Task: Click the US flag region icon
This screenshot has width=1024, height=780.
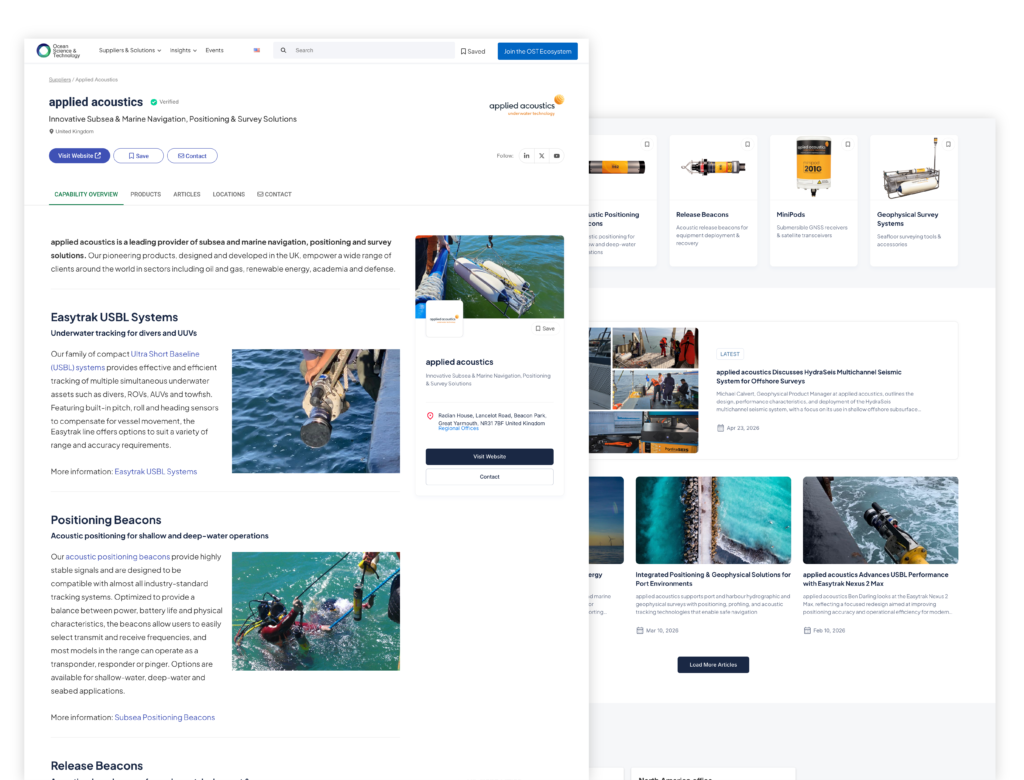Action: 257,50
